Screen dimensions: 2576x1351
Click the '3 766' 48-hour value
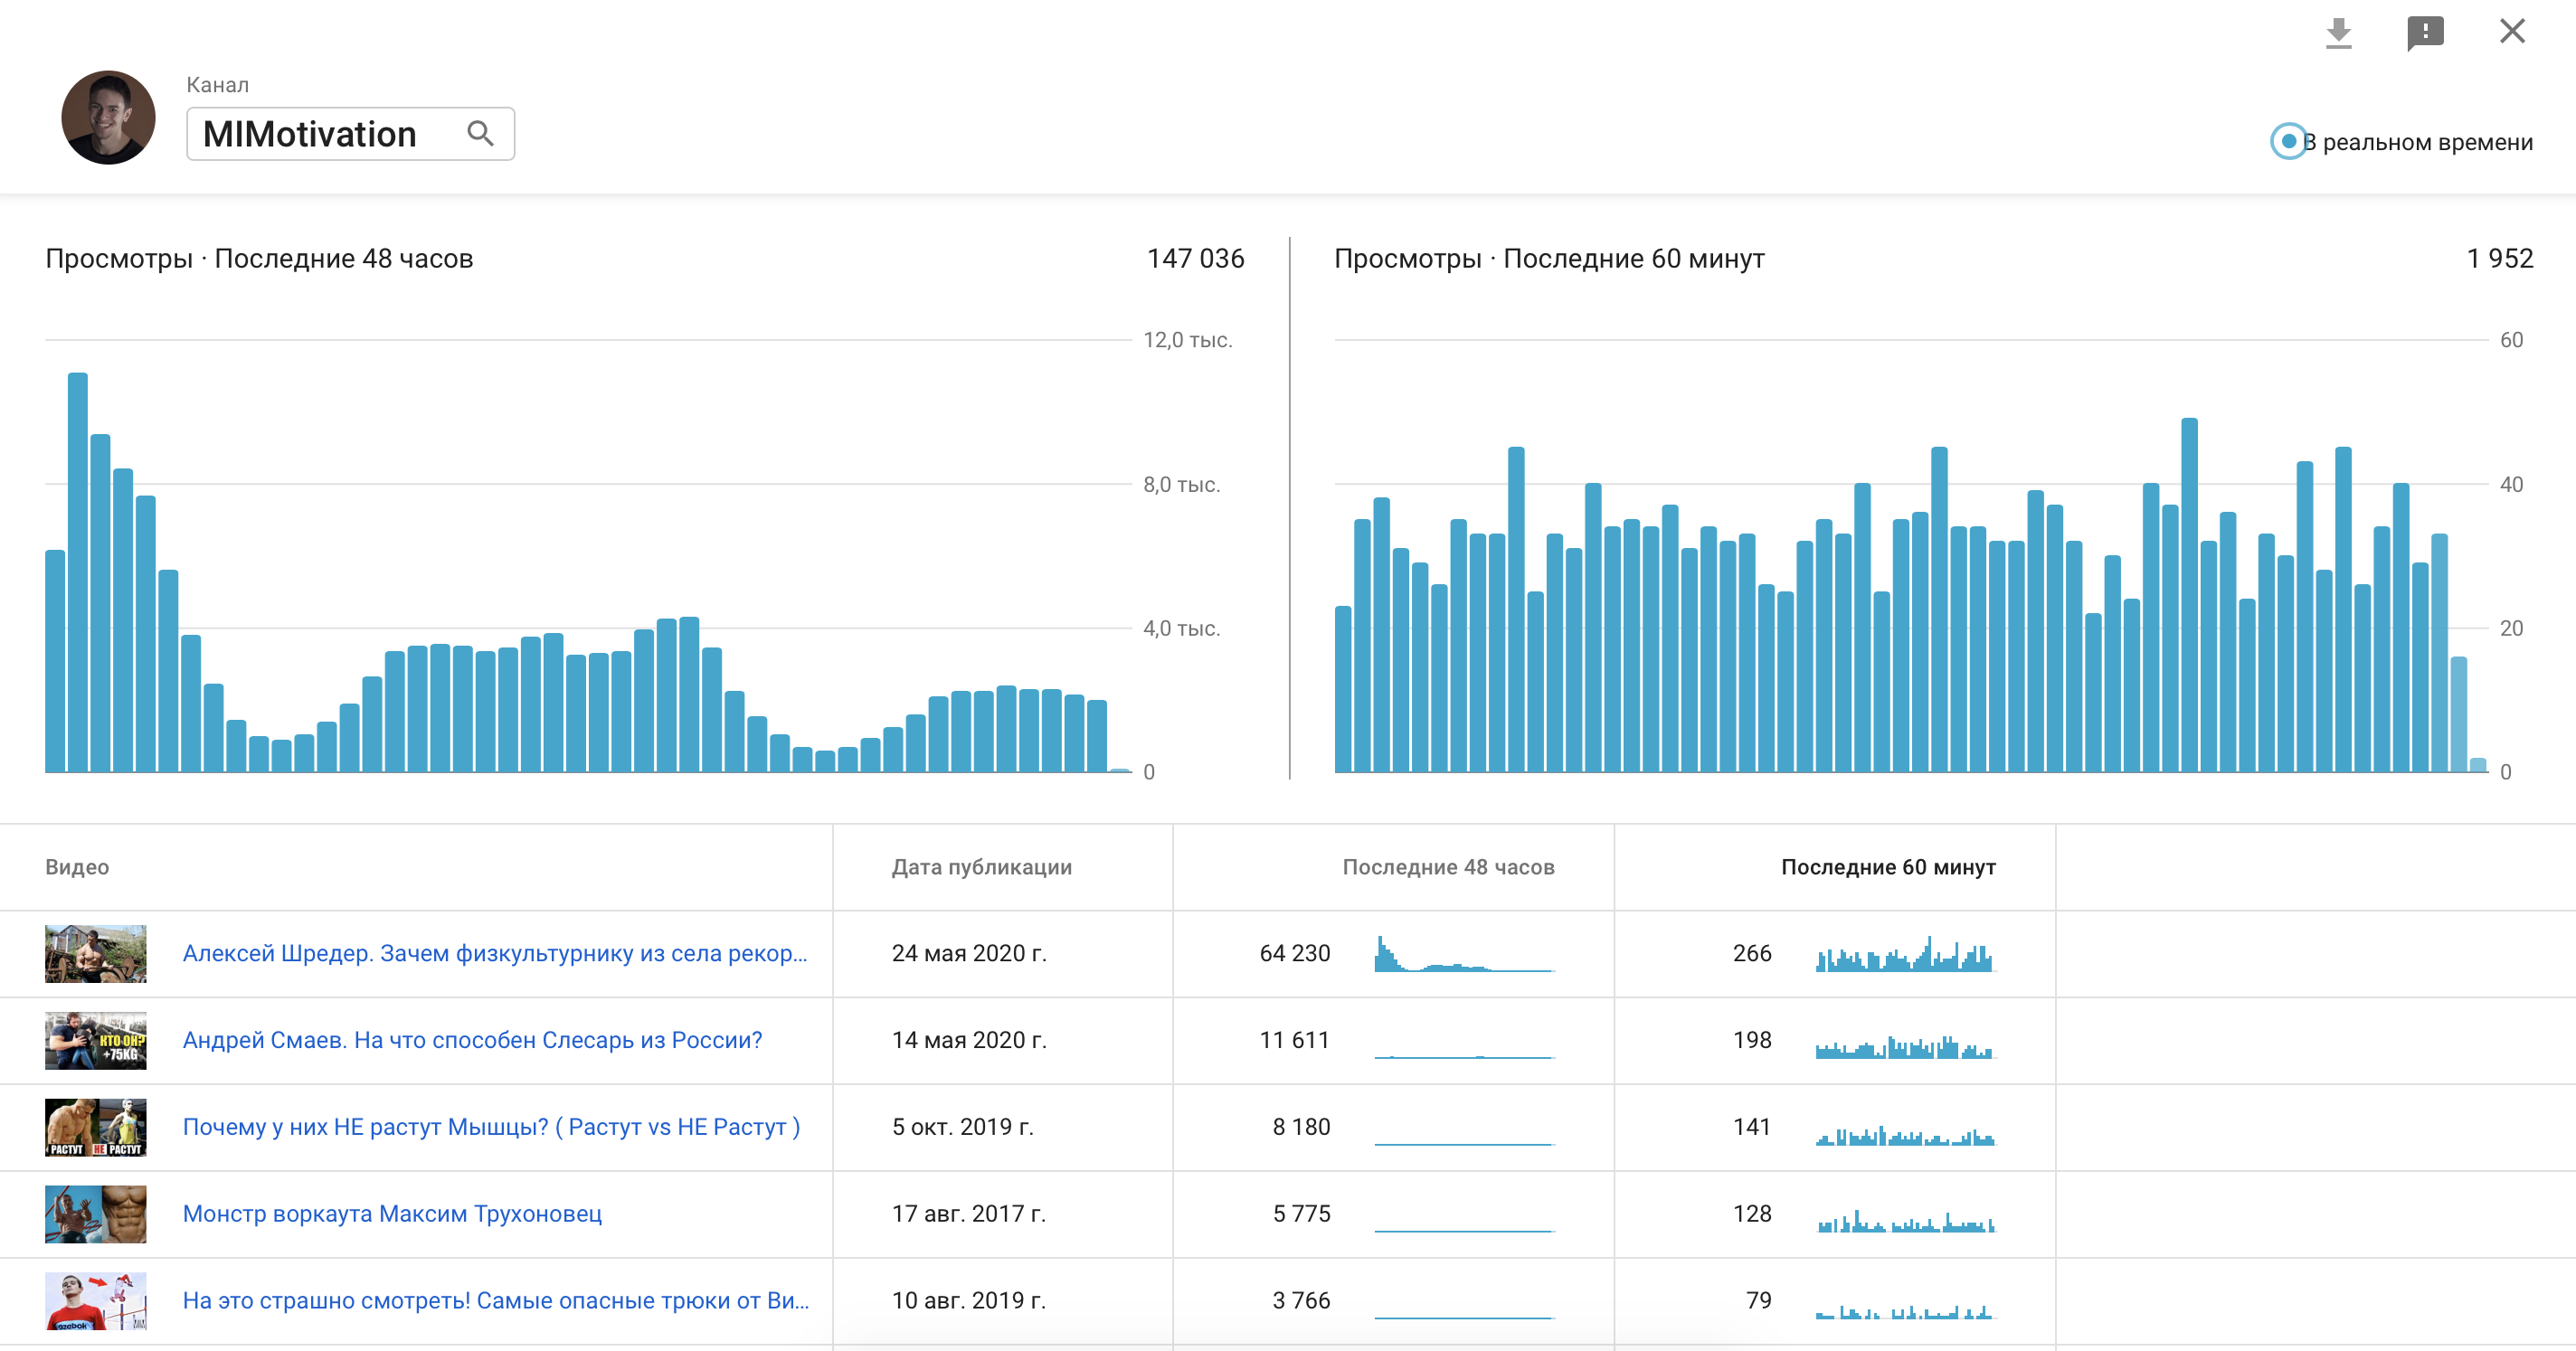click(x=1301, y=1300)
